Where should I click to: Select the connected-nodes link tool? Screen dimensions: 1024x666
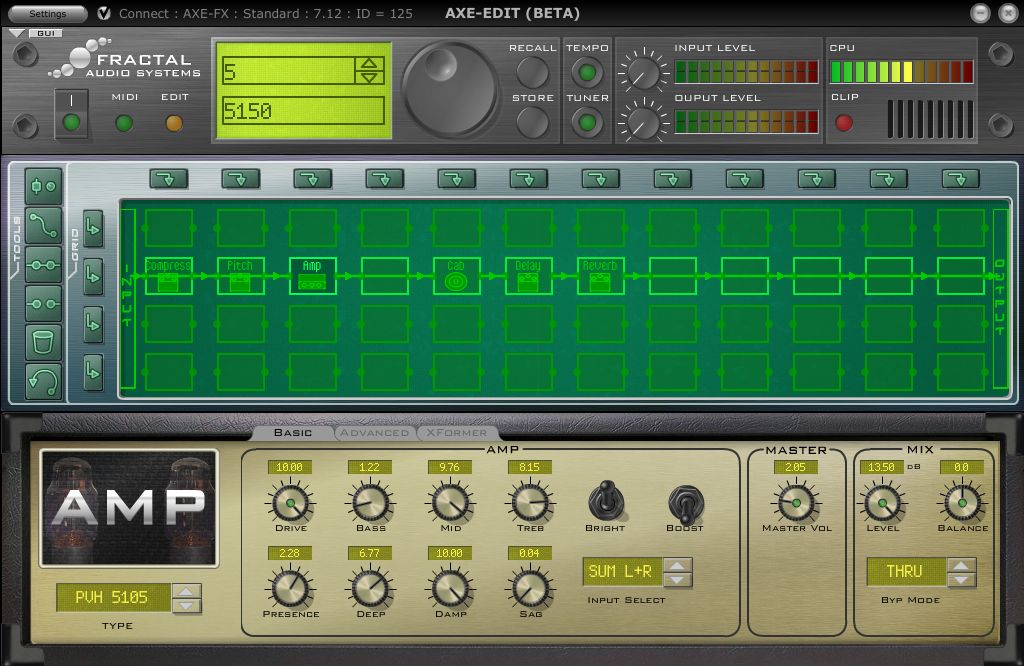(43, 264)
